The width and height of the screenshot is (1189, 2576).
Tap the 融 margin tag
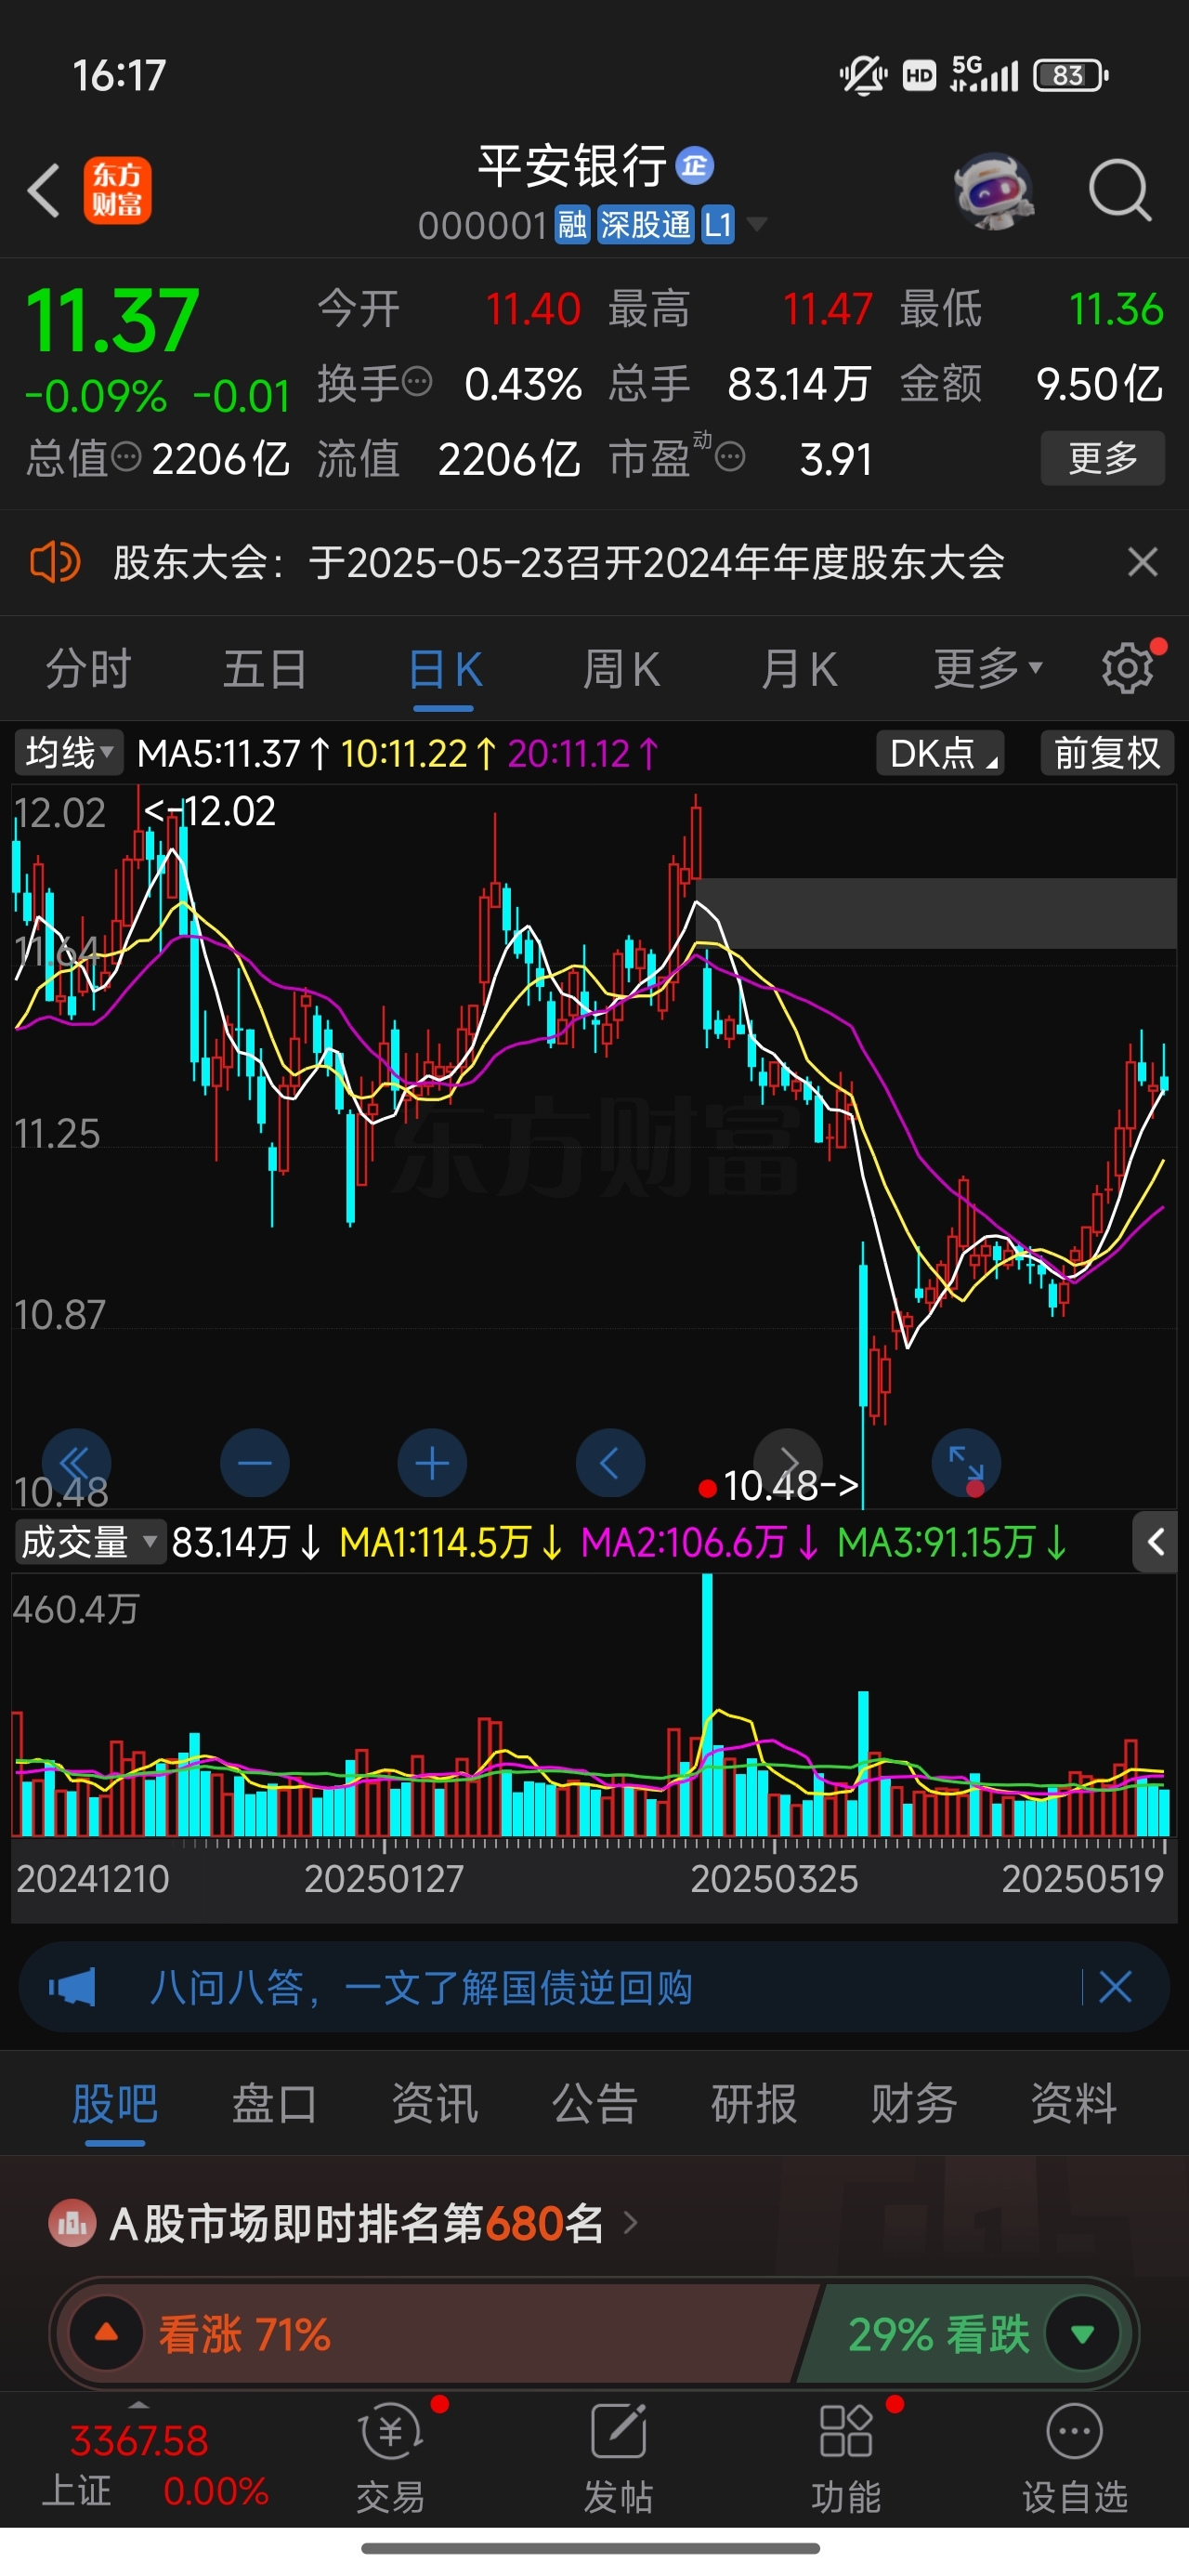(x=572, y=225)
